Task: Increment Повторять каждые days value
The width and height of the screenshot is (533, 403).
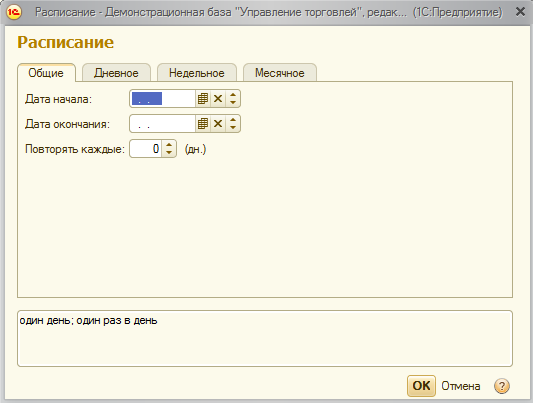Action: point(169,145)
